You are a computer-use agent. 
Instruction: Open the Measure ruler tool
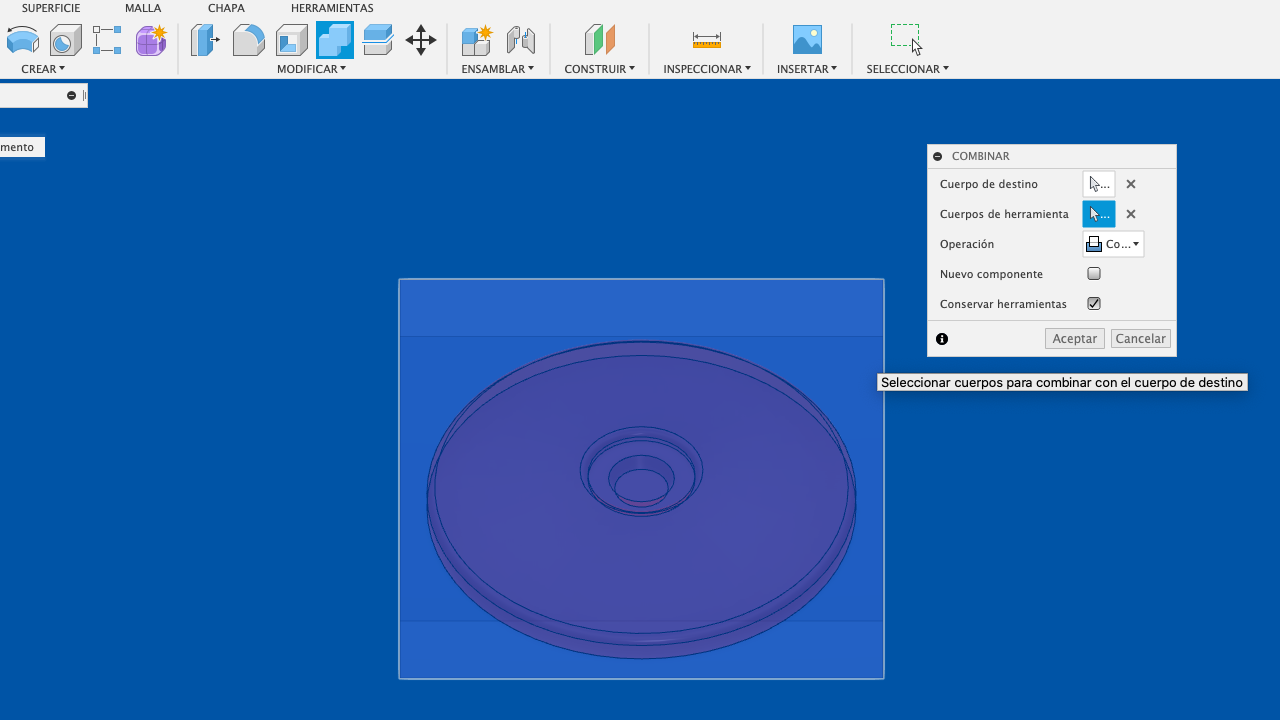coord(706,41)
